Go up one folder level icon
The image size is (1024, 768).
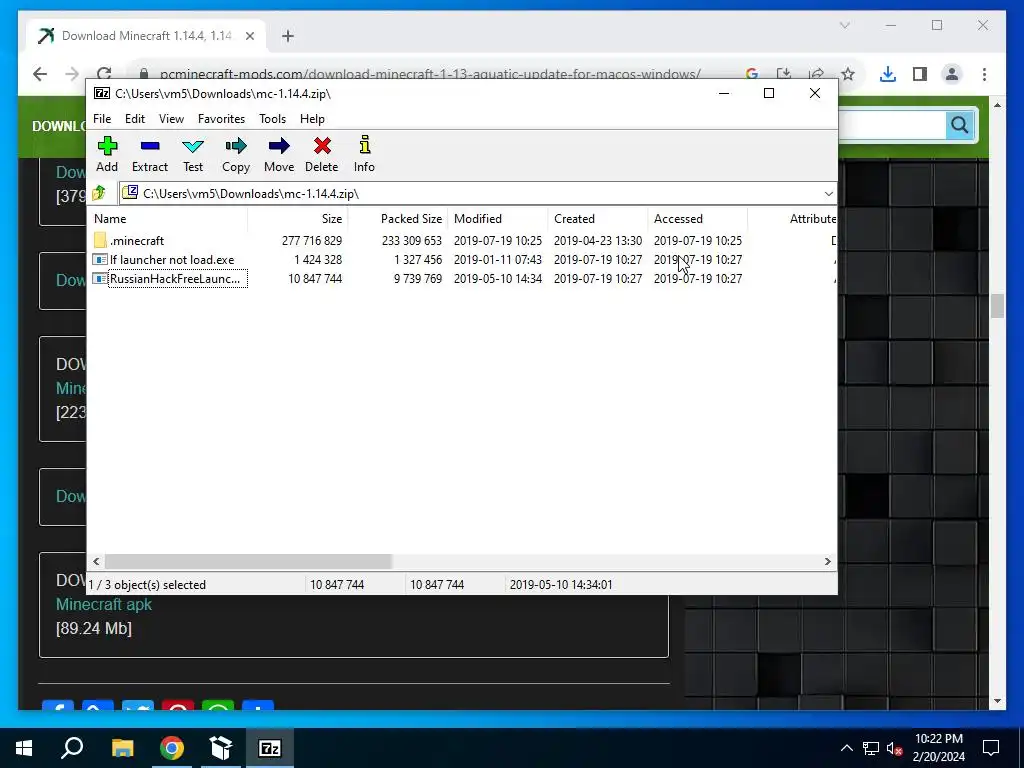99,193
